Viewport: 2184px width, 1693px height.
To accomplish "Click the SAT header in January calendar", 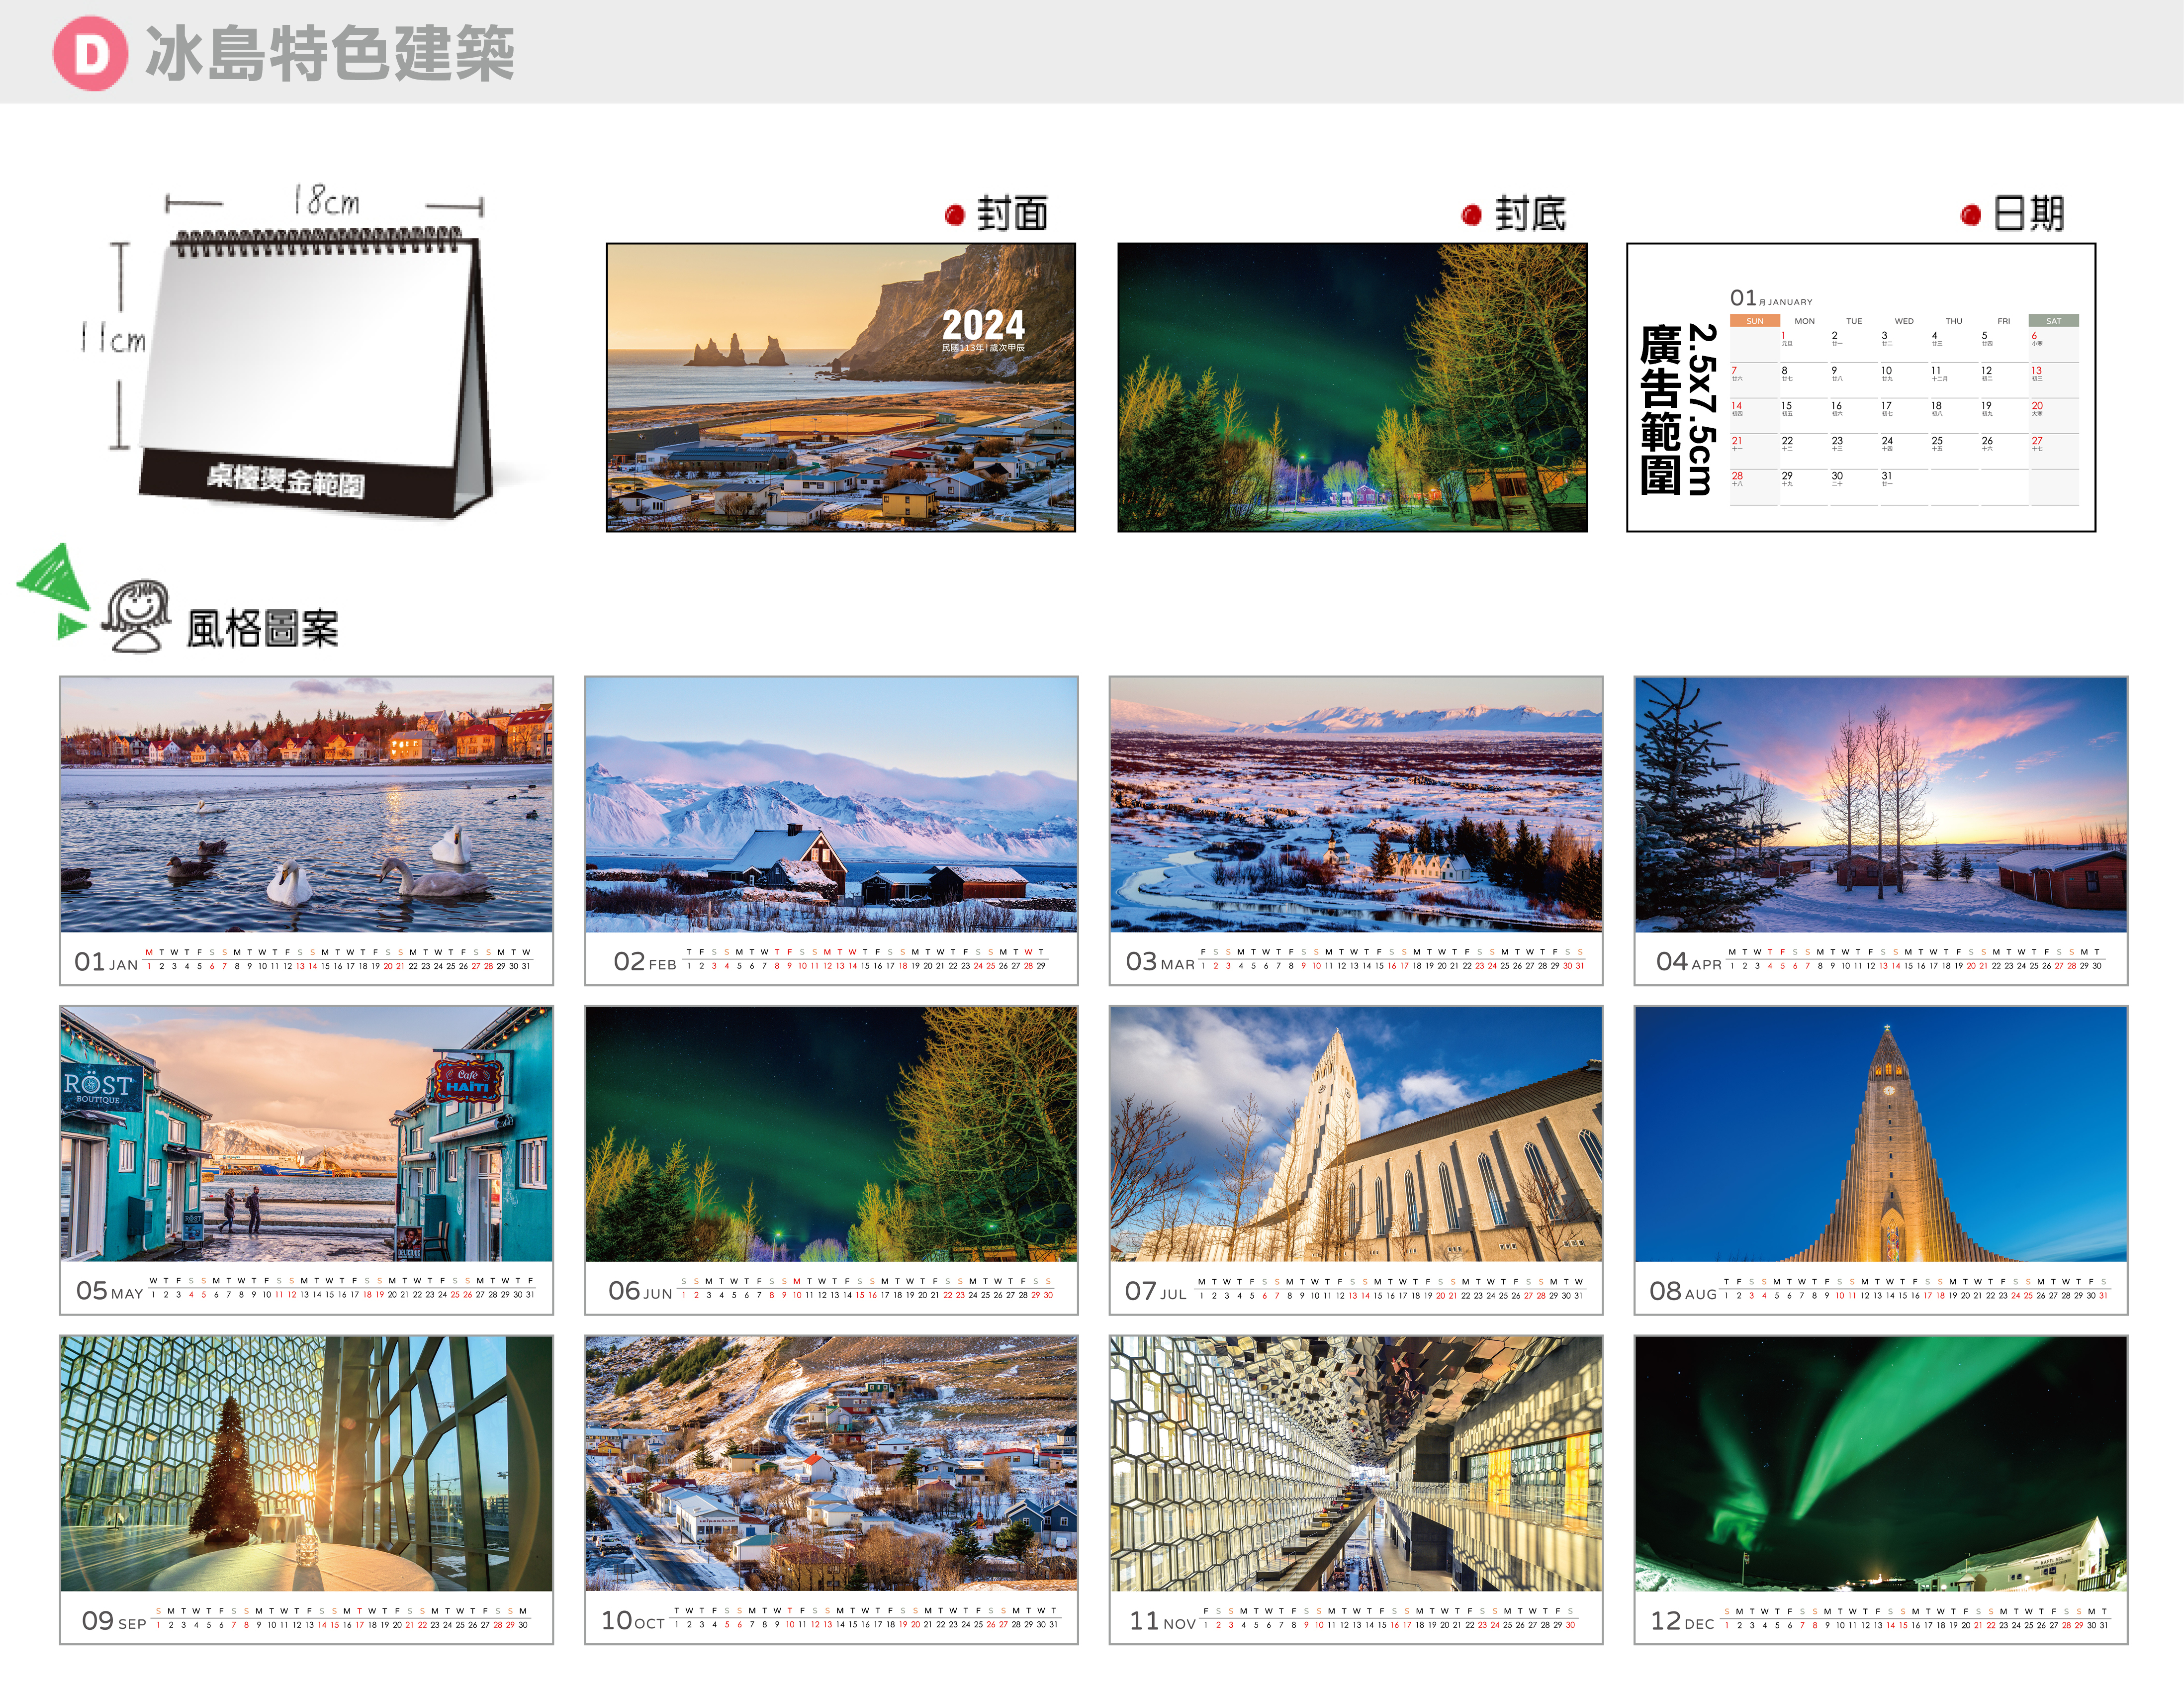I will pos(2053,321).
